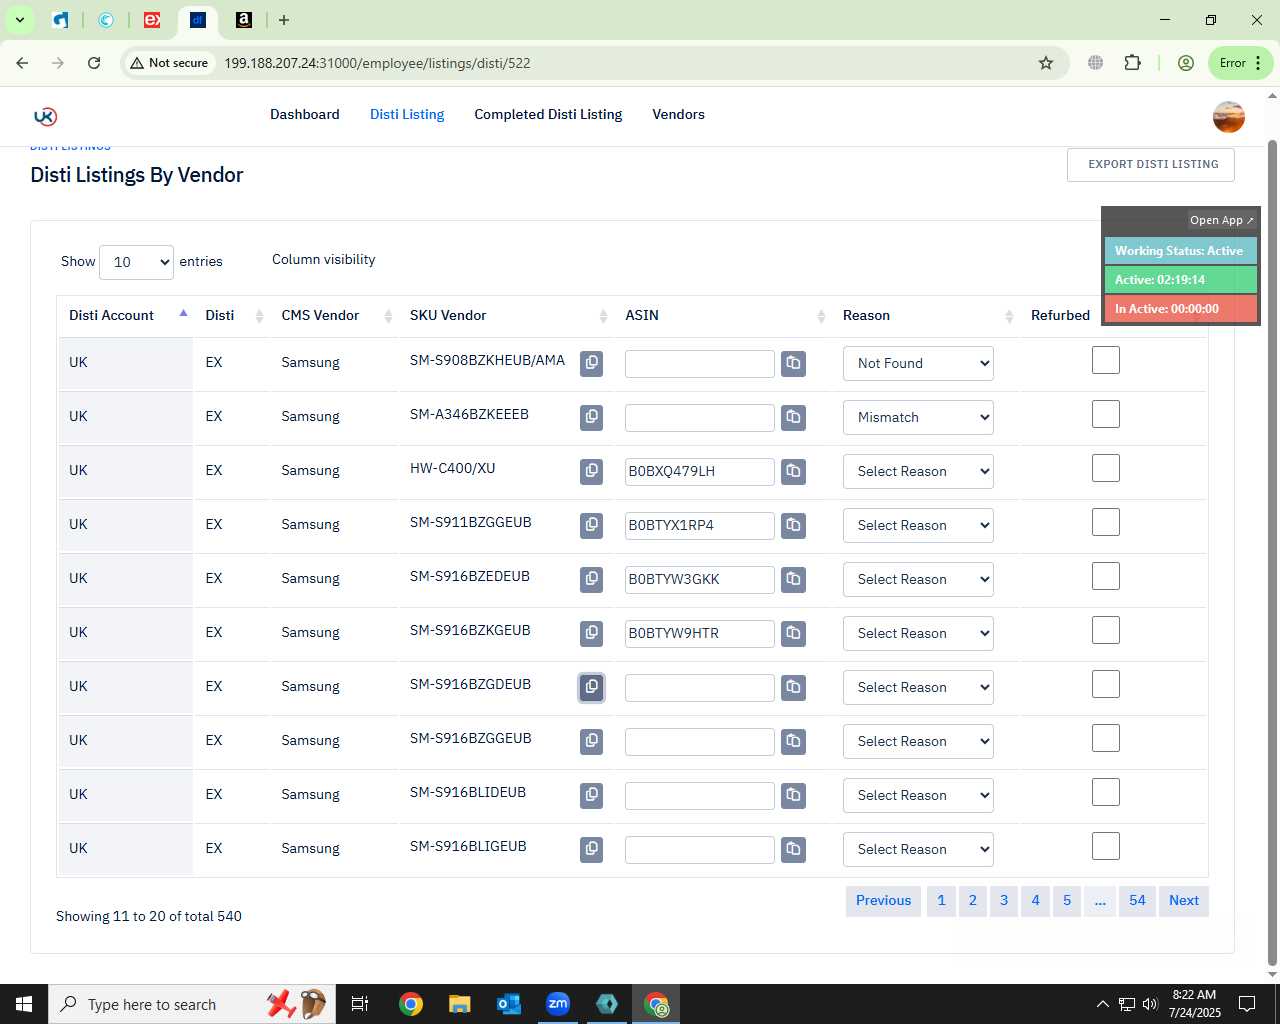Check Refurbed box for SM-S916BZKGEUB
This screenshot has height=1024, width=1280.
1106,630
